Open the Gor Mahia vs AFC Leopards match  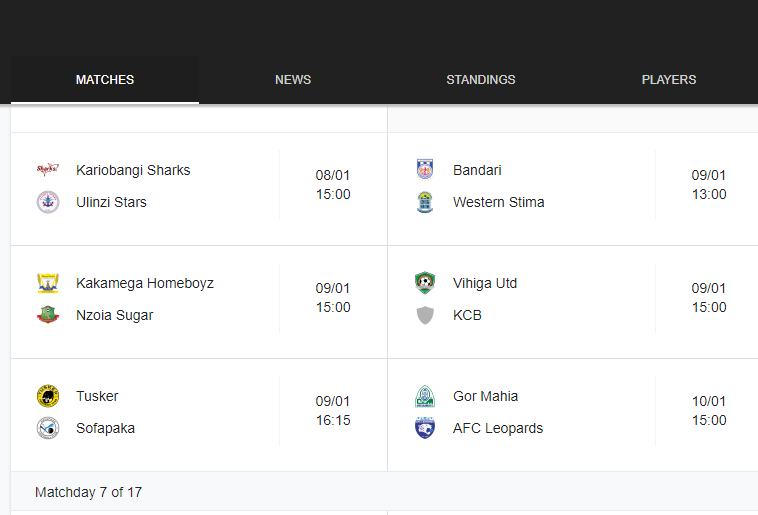point(573,415)
